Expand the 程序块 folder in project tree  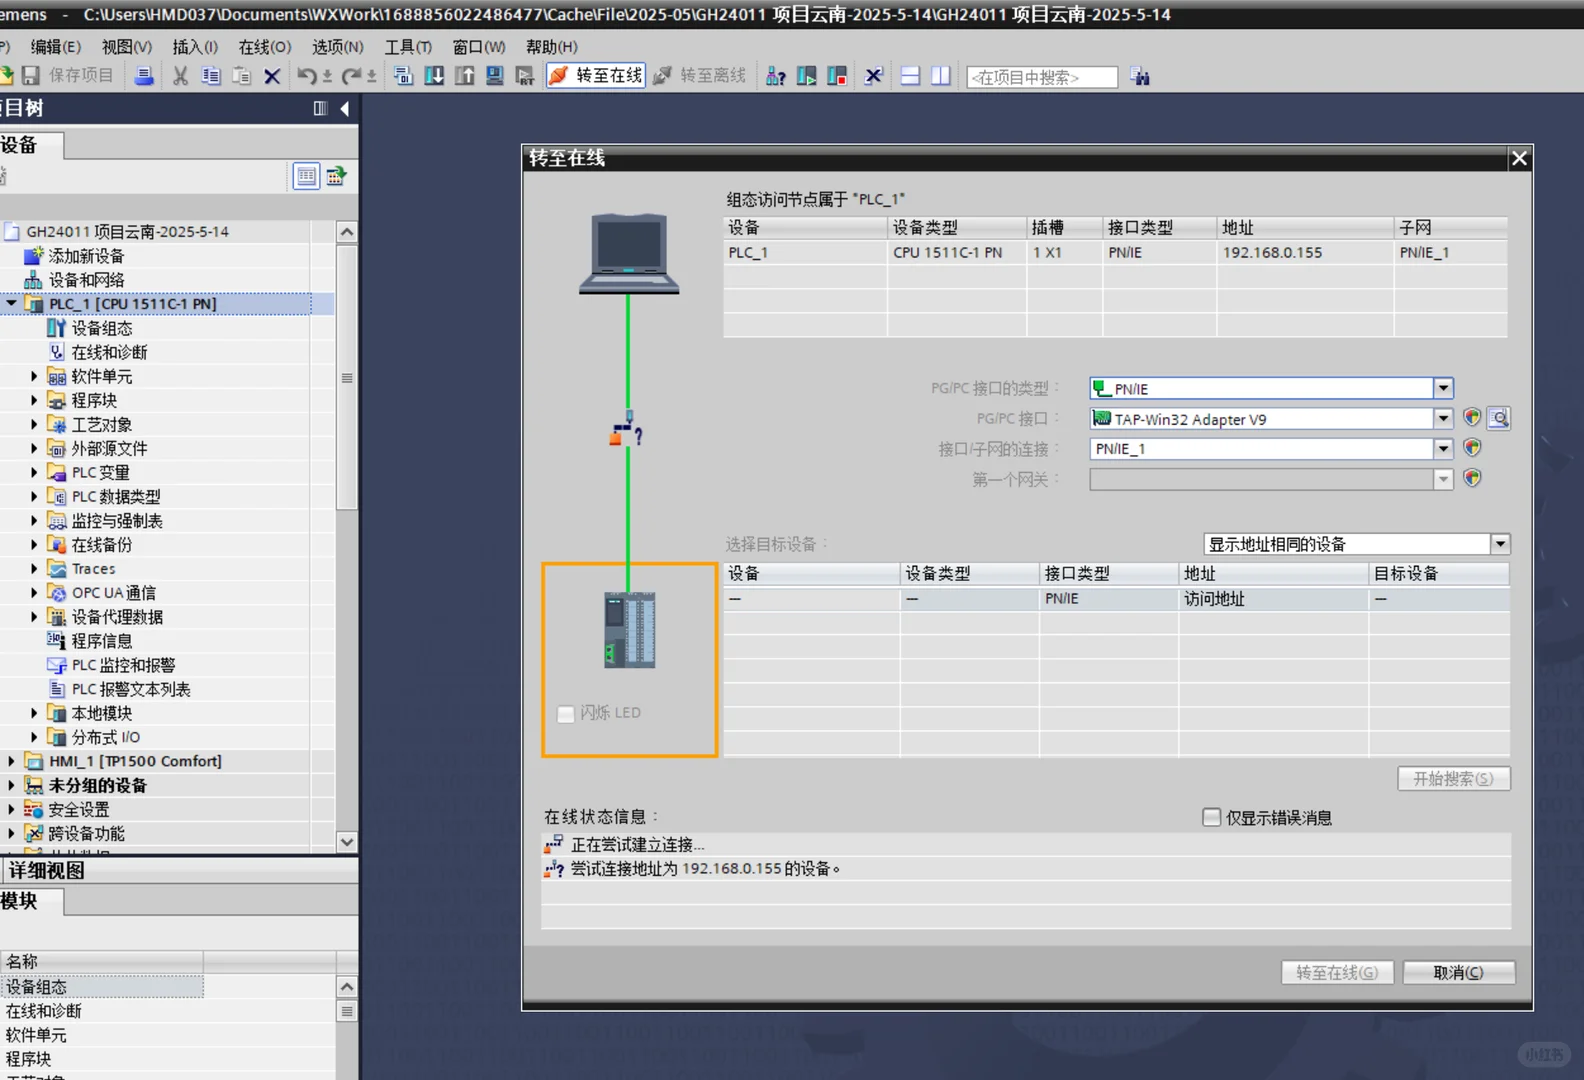[x=34, y=400]
